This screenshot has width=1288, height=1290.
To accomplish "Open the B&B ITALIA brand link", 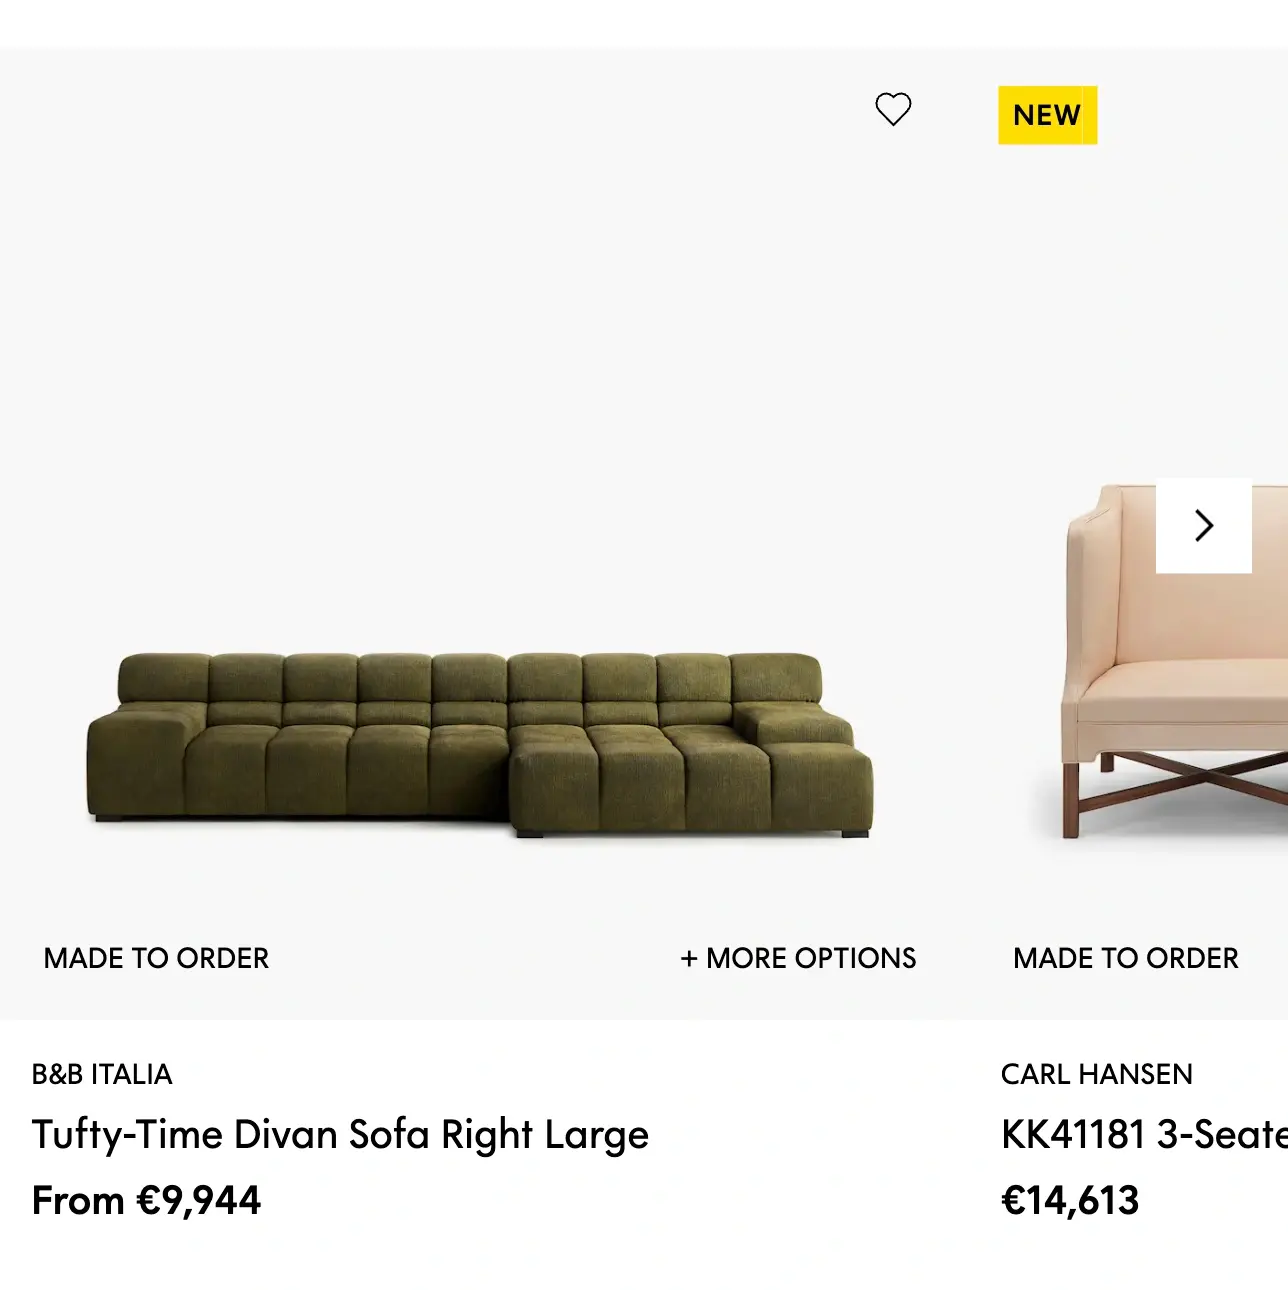I will coord(102,1074).
